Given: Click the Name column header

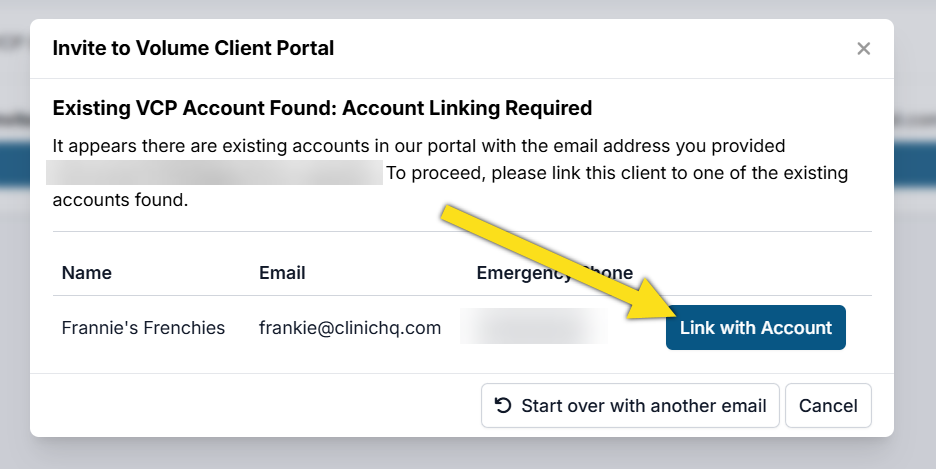Looking at the screenshot, I should (x=87, y=273).
